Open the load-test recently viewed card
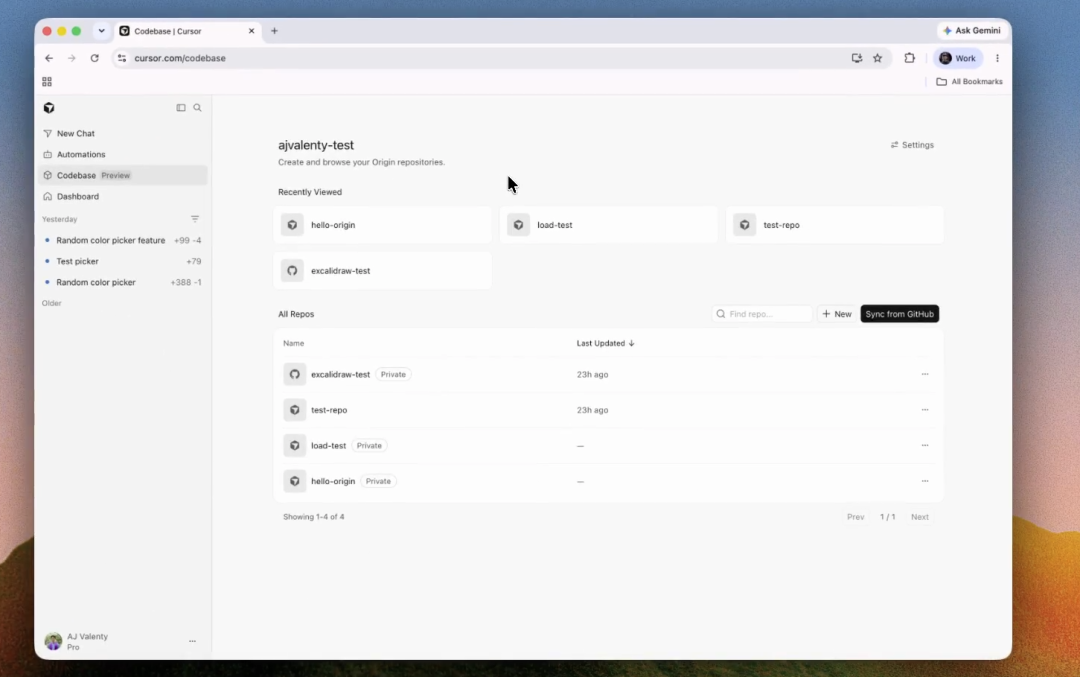 (609, 225)
